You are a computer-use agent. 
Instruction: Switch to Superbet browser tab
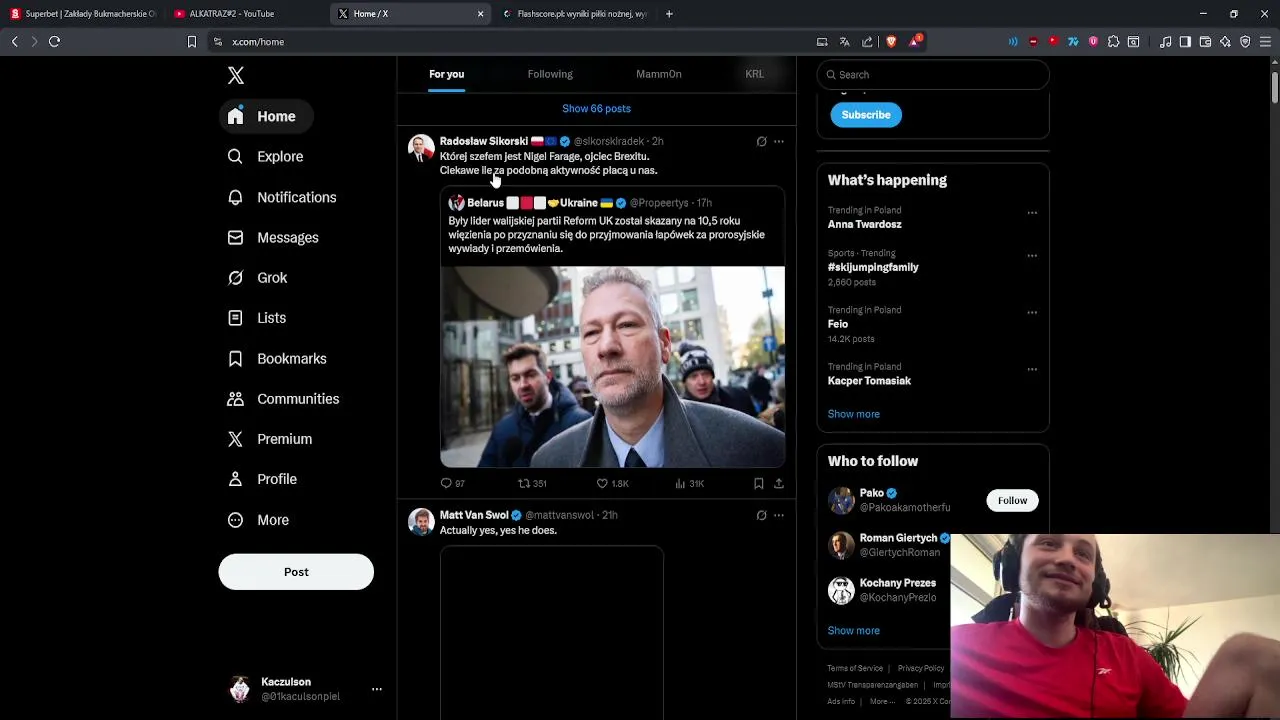pos(84,14)
